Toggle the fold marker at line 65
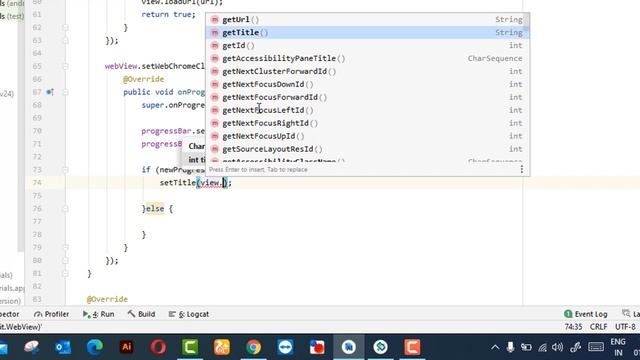640x360 pixels. pos(65,66)
